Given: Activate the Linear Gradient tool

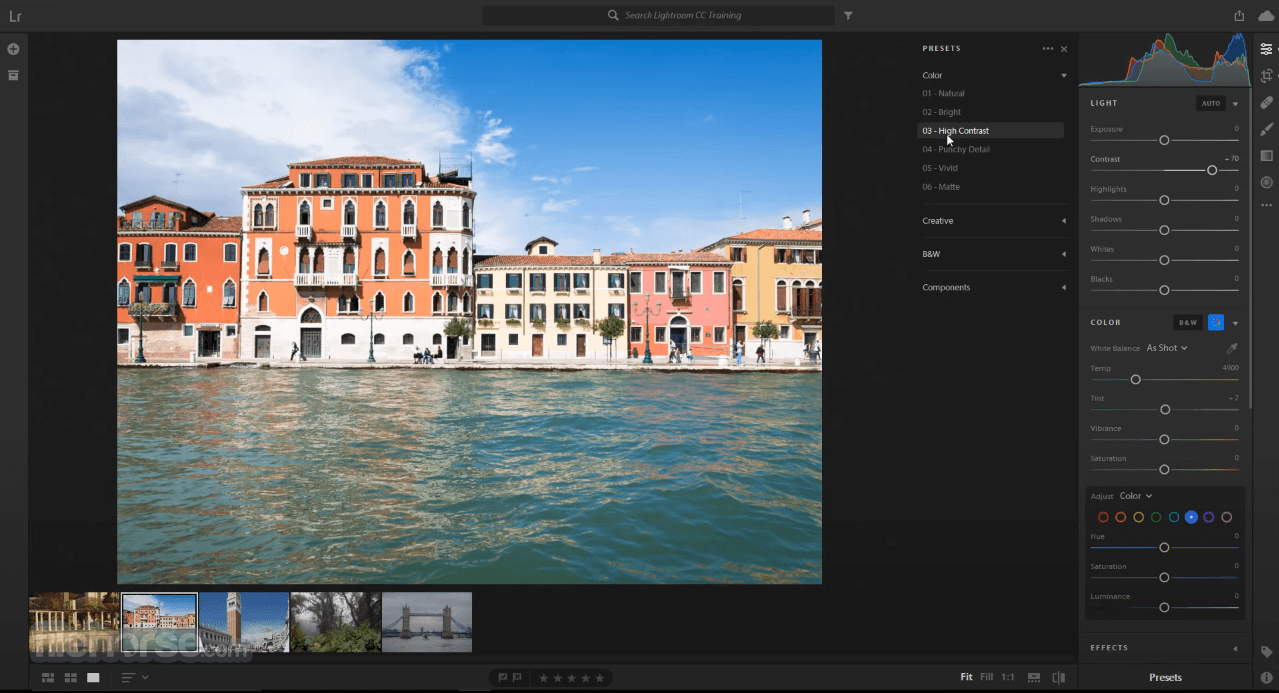Looking at the screenshot, I should 1266,156.
